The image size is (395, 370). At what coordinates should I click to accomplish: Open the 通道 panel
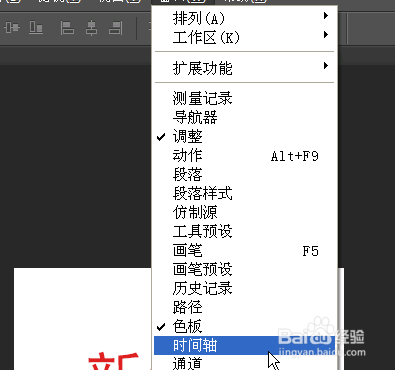[244, 363]
